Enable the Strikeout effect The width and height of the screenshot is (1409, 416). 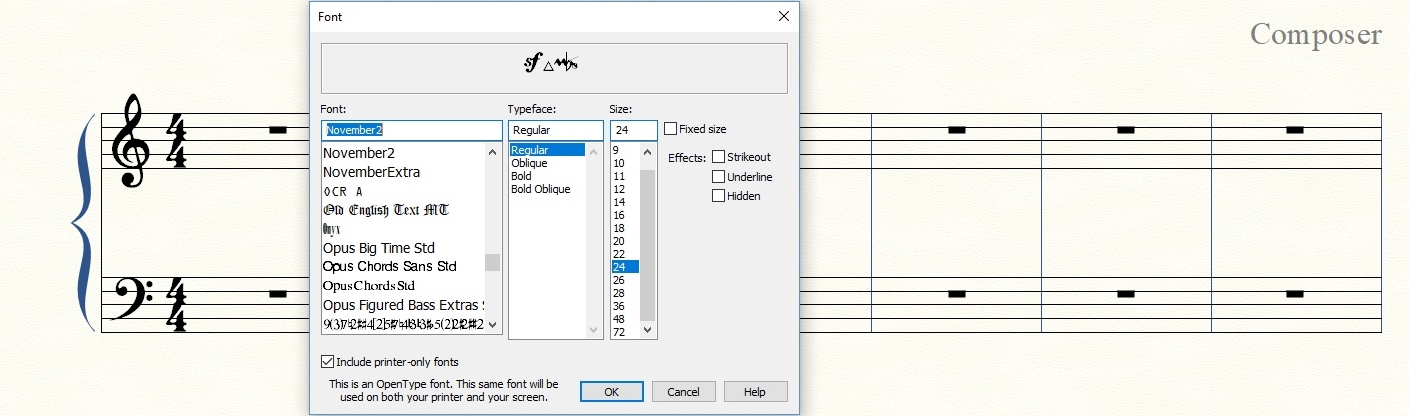tap(718, 157)
